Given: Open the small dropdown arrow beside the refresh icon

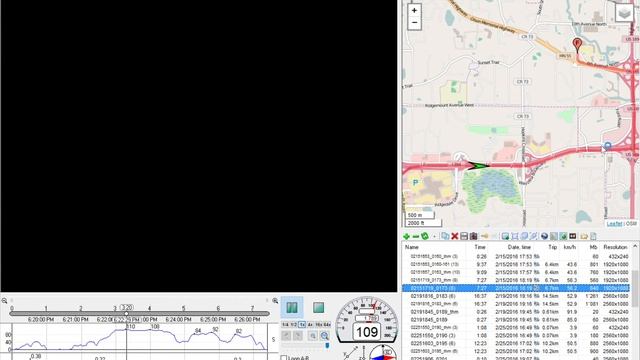Looking at the screenshot, I should click(x=434, y=236).
